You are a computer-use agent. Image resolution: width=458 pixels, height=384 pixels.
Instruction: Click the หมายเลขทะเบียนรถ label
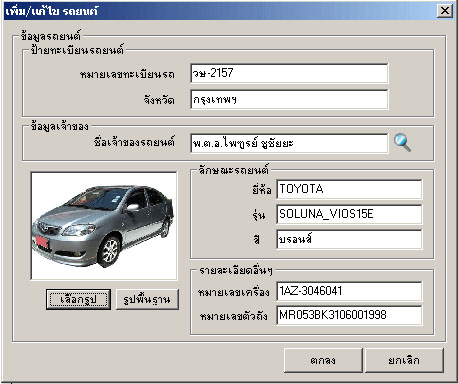[127, 74]
